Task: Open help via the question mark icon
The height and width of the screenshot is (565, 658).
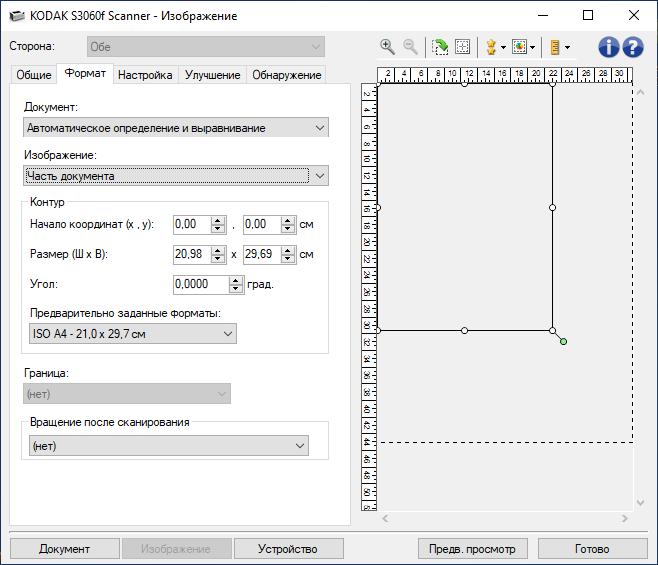Action: pyautogui.click(x=632, y=47)
